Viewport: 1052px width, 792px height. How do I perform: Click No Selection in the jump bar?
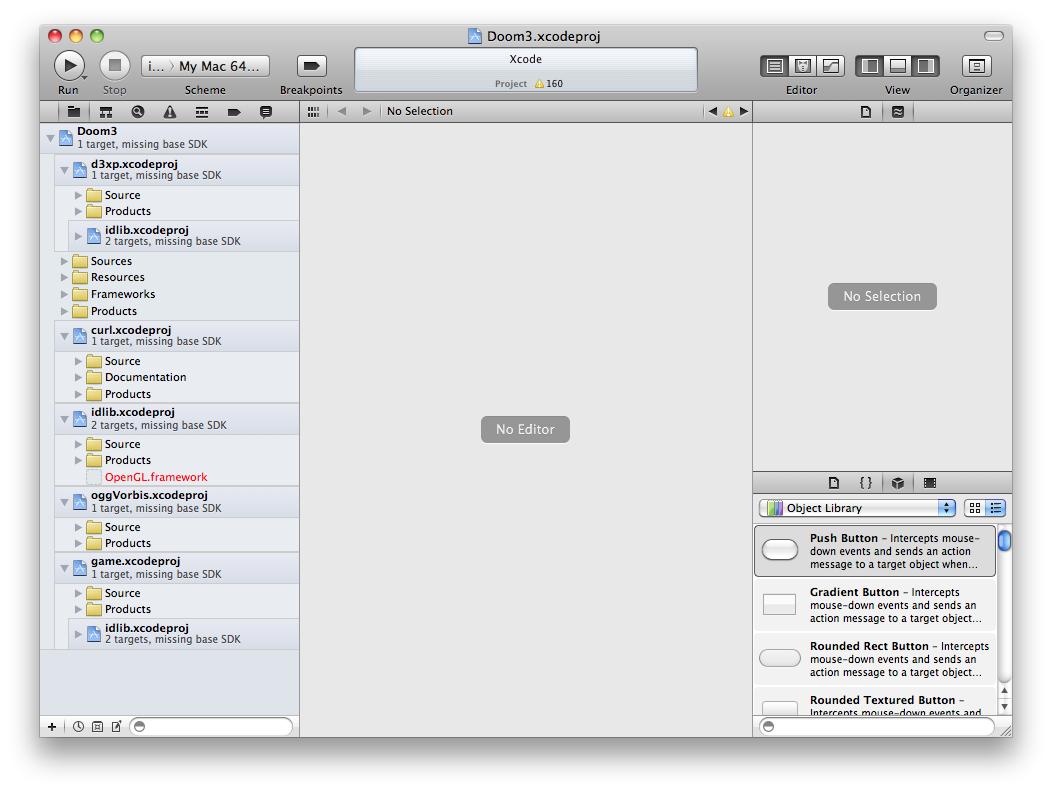420,111
